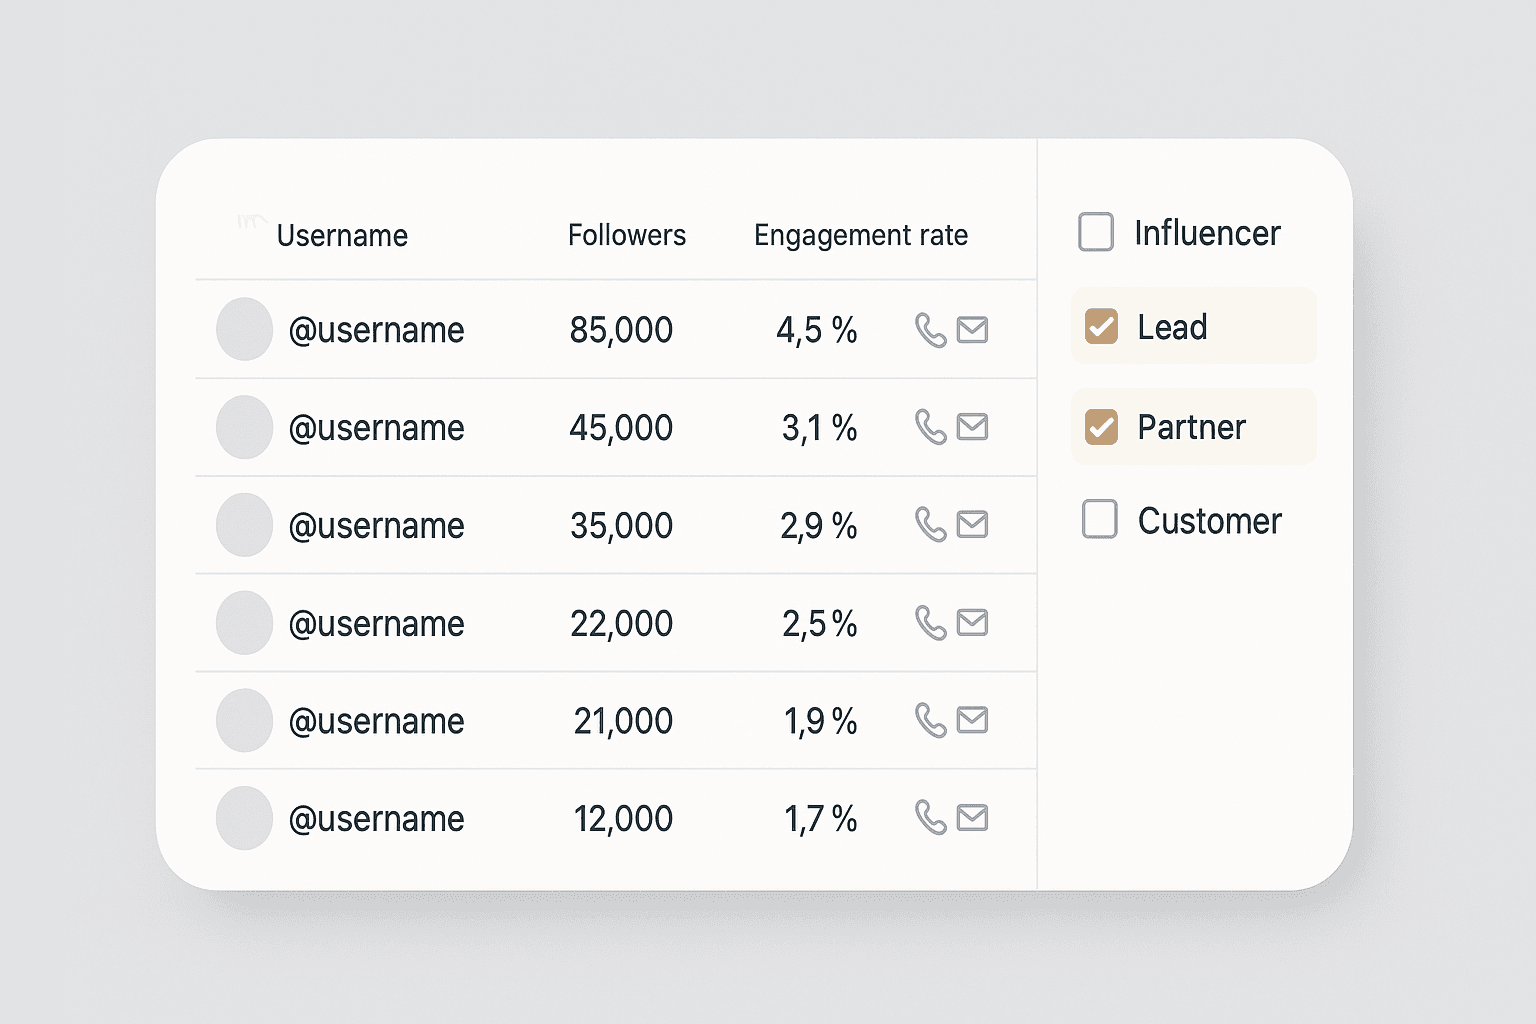
Task: Call the user with 12,000 followers
Action: click(x=930, y=818)
